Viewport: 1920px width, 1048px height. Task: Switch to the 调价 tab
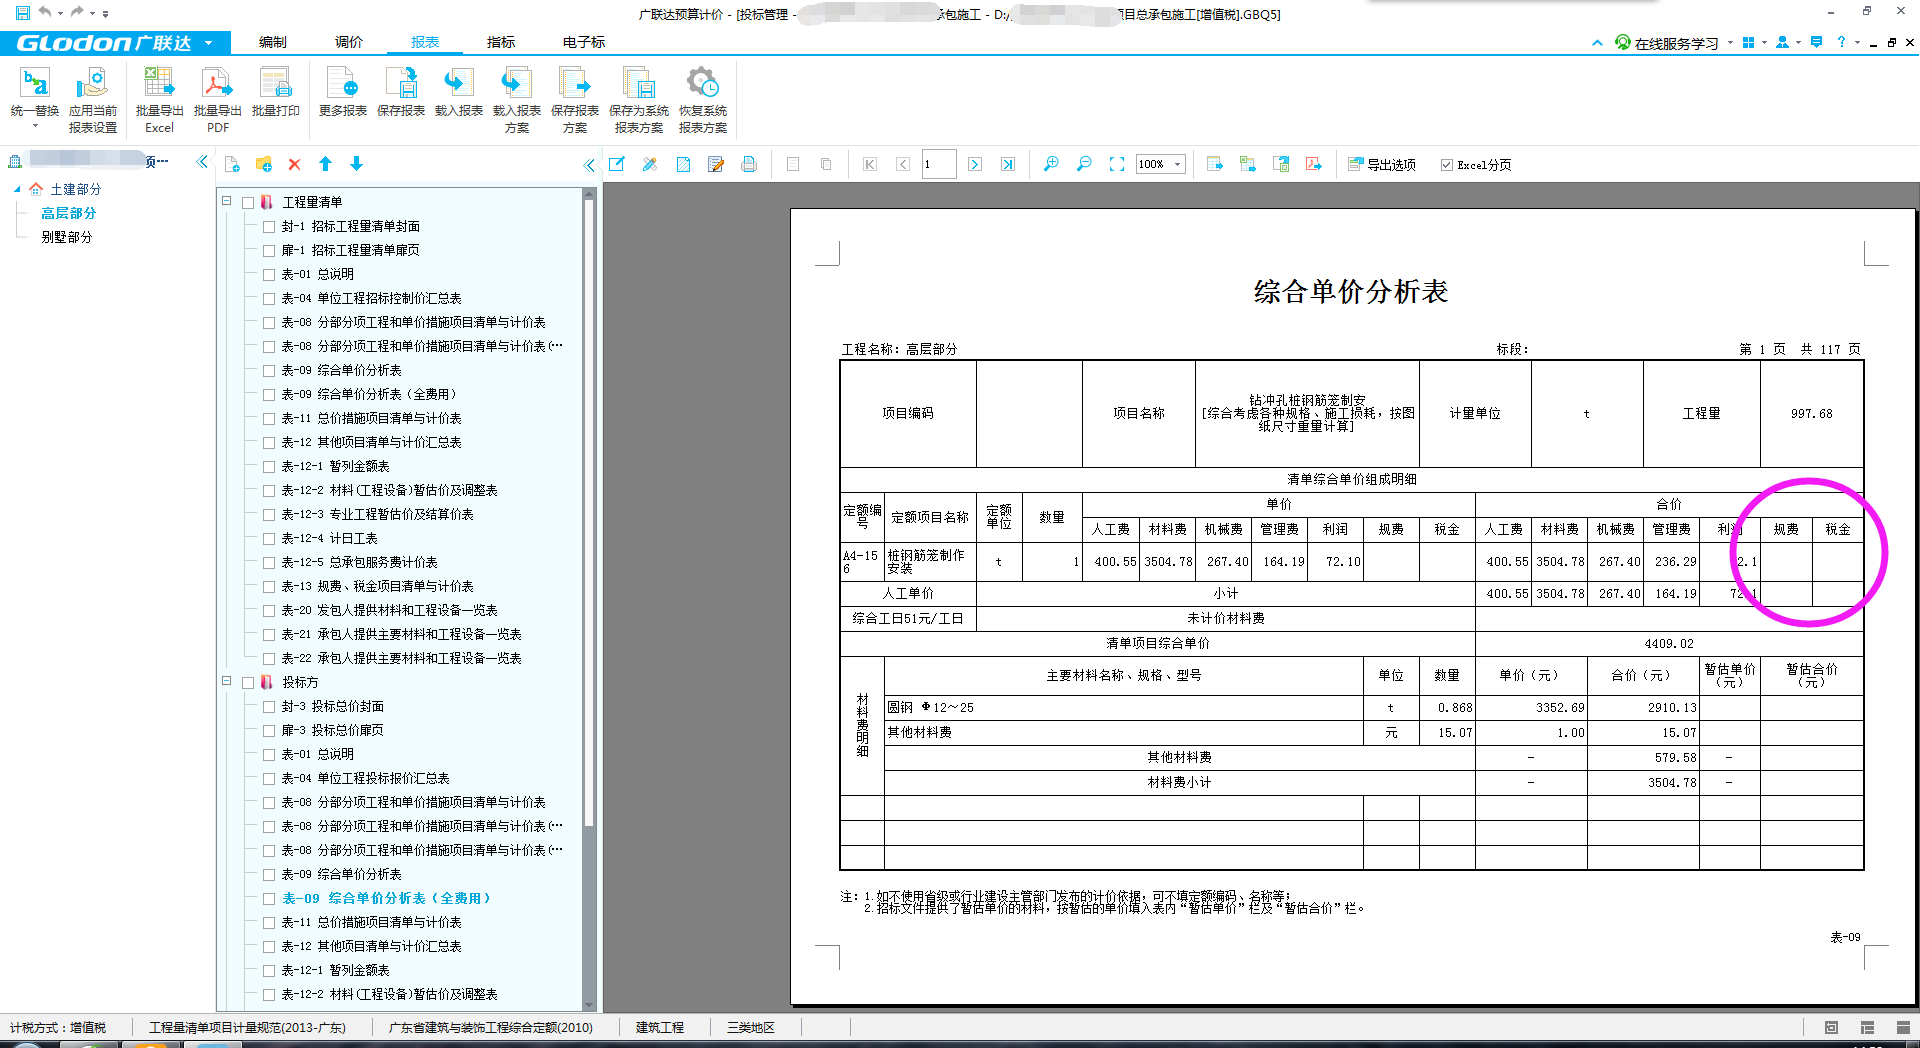pos(348,42)
